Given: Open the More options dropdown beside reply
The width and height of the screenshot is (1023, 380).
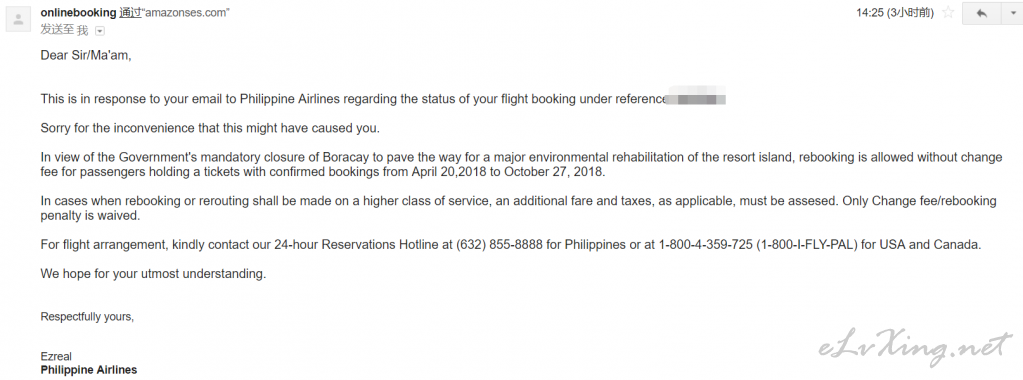Looking at the screenshot, I should tap(1012, 13).
